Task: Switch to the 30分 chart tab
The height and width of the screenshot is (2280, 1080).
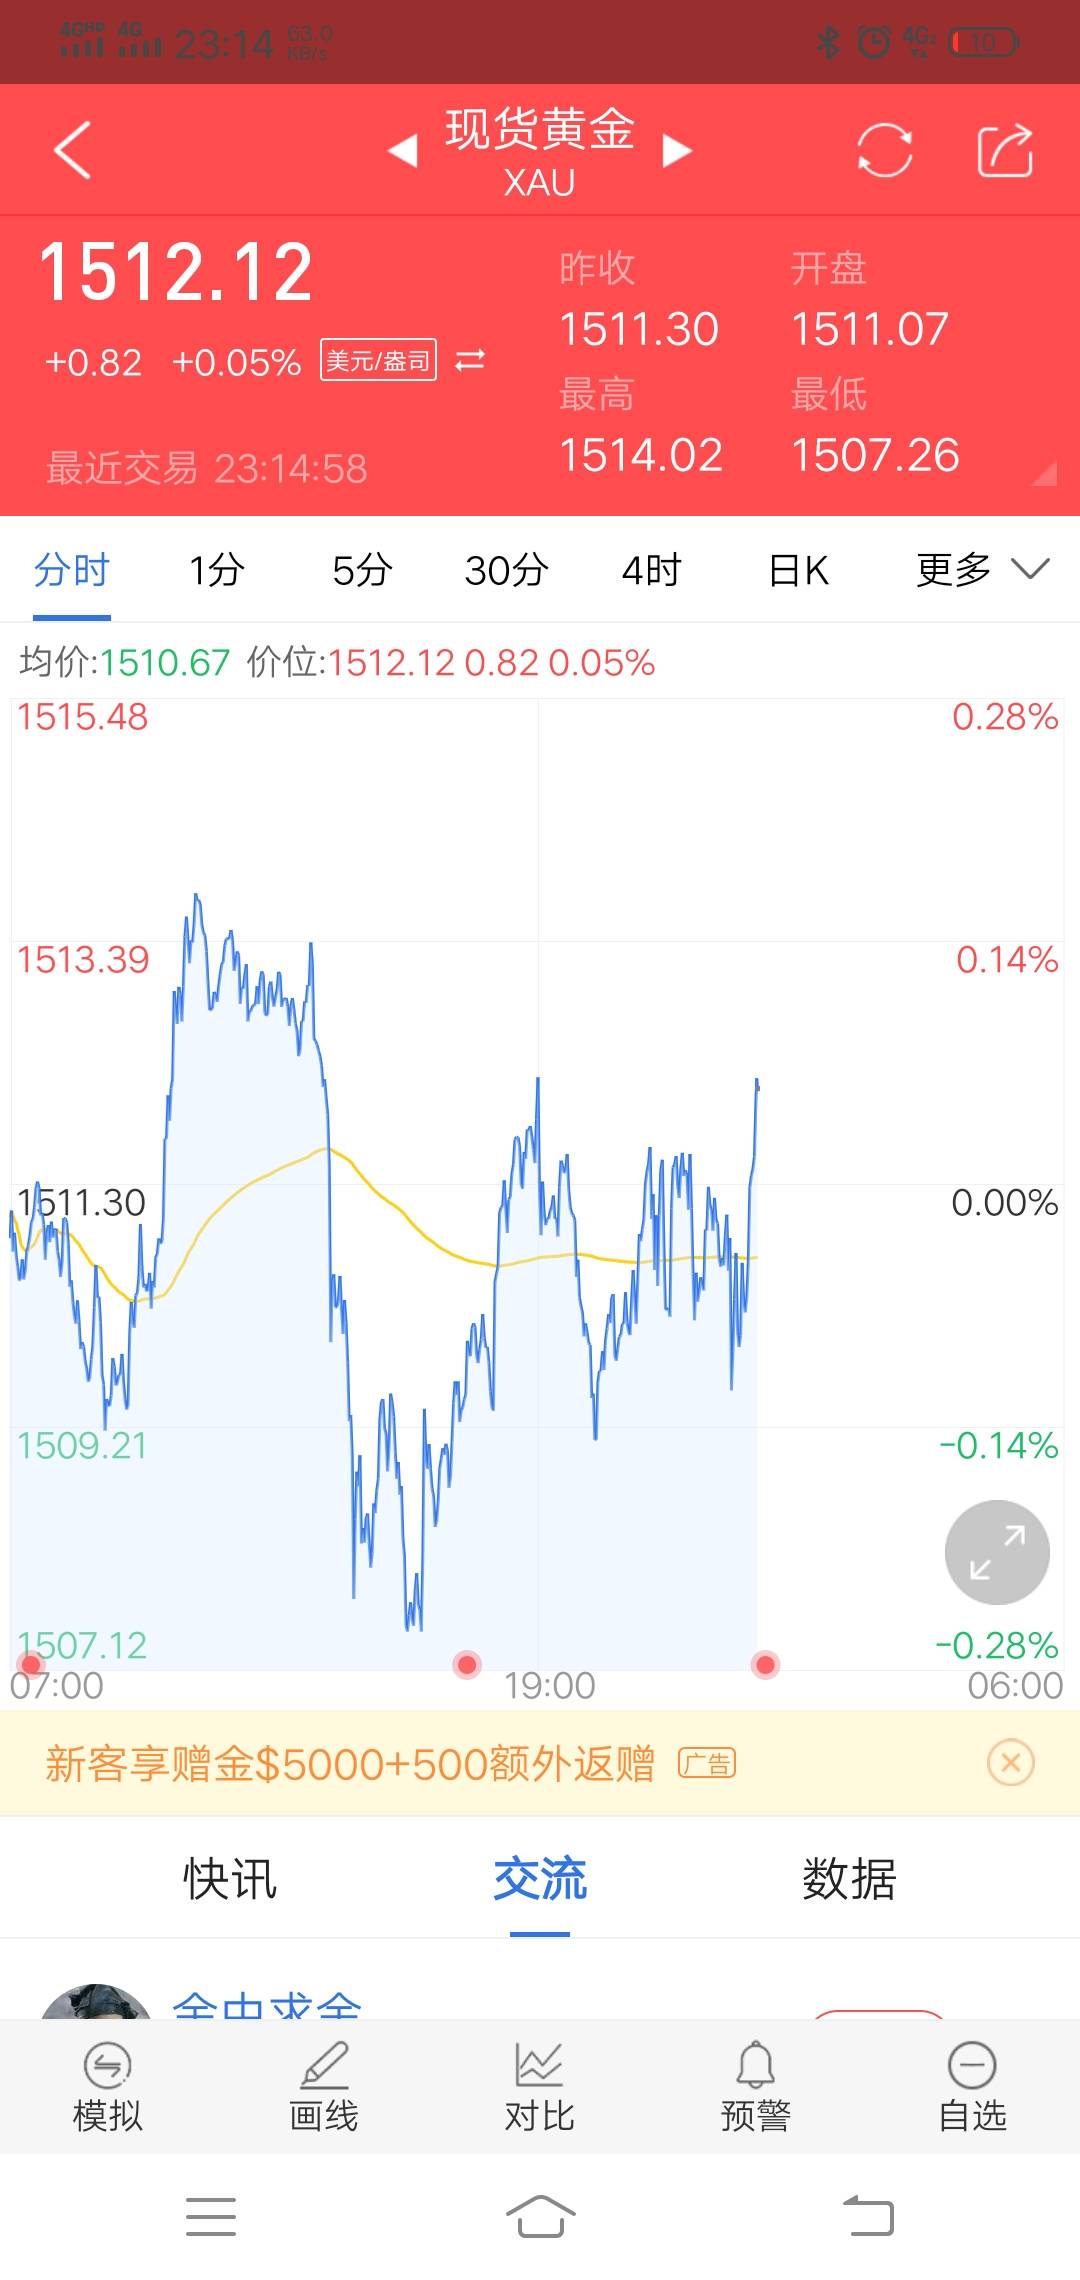Action: click(506, 570)
